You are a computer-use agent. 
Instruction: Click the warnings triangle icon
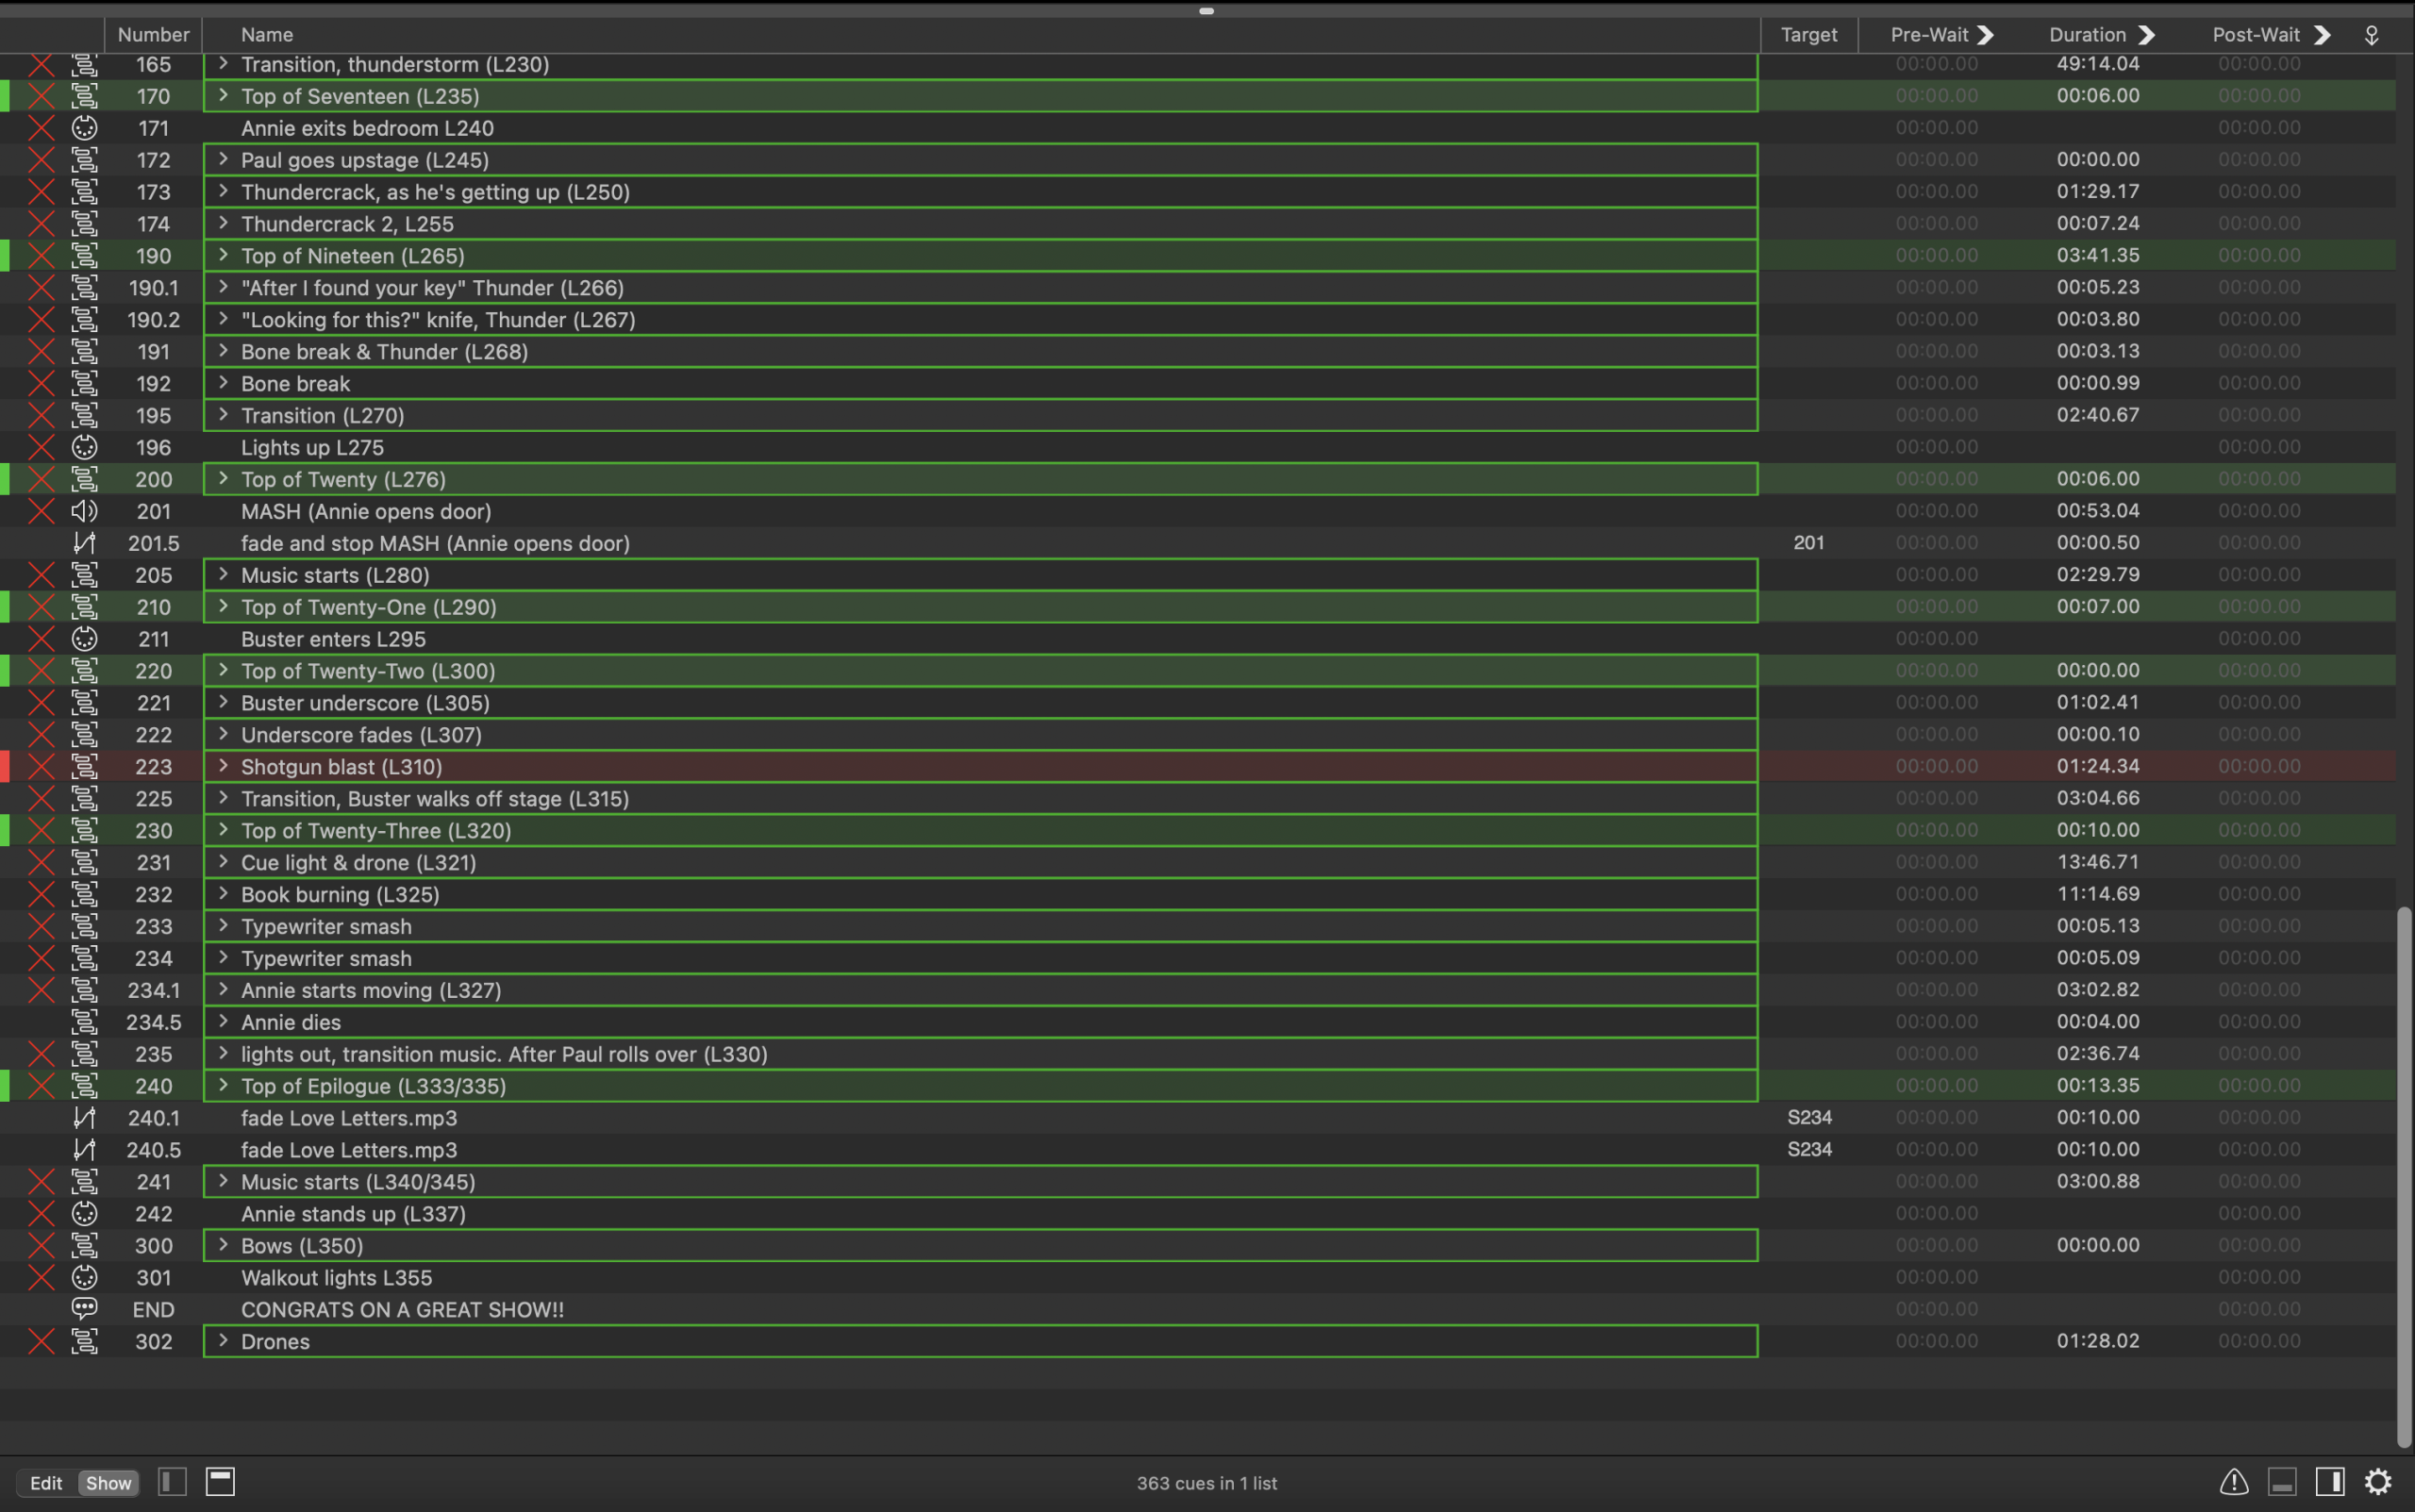2233,1481
